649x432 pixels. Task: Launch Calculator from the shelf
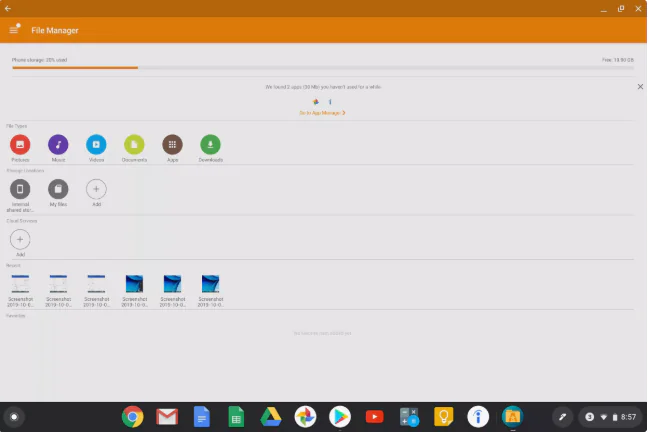(409, 417)
